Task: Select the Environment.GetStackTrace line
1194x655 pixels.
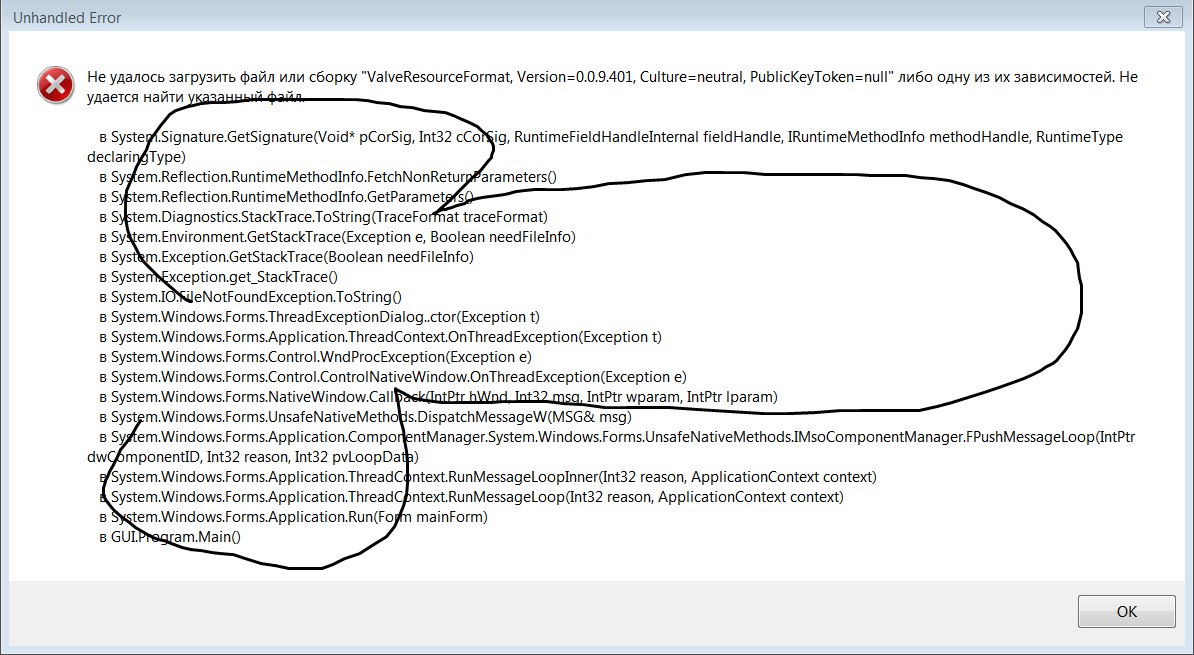Action: pos(337,237)
